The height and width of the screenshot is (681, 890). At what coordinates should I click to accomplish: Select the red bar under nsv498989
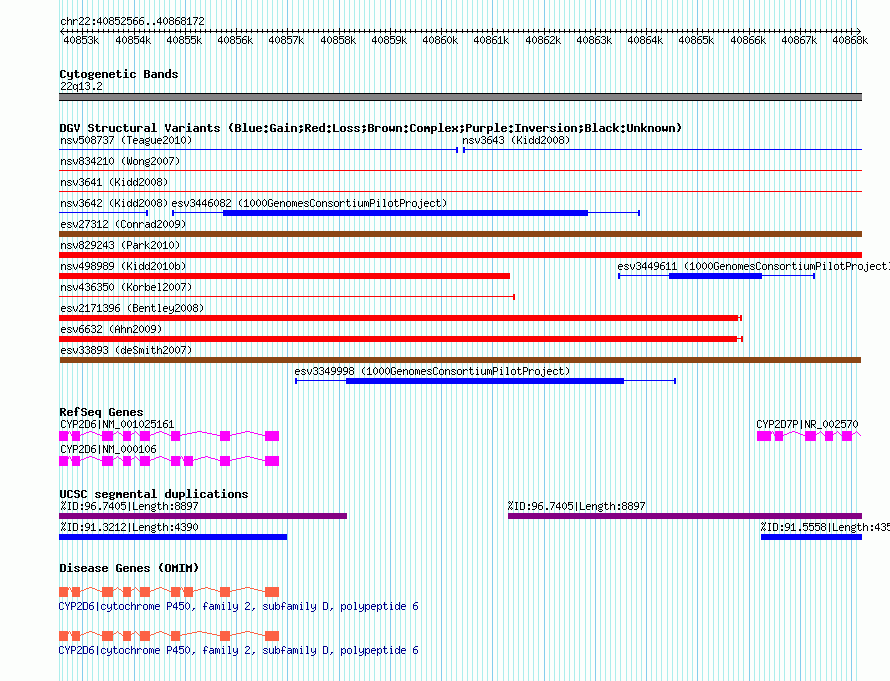[284, 276]
